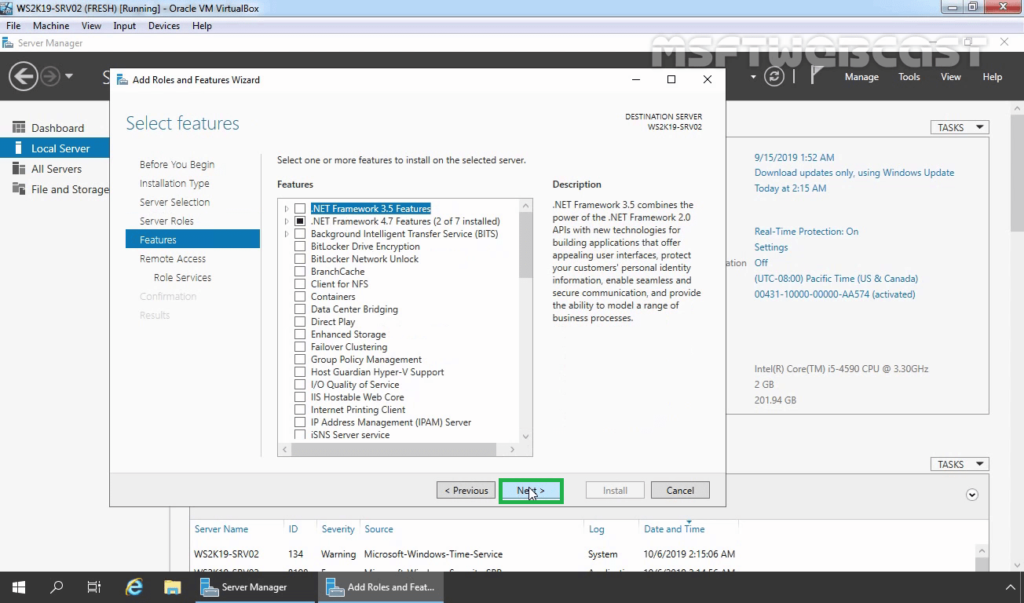Open the Devices menu in VirtualBox
The image size is (1024, 603).
(163, 25)
